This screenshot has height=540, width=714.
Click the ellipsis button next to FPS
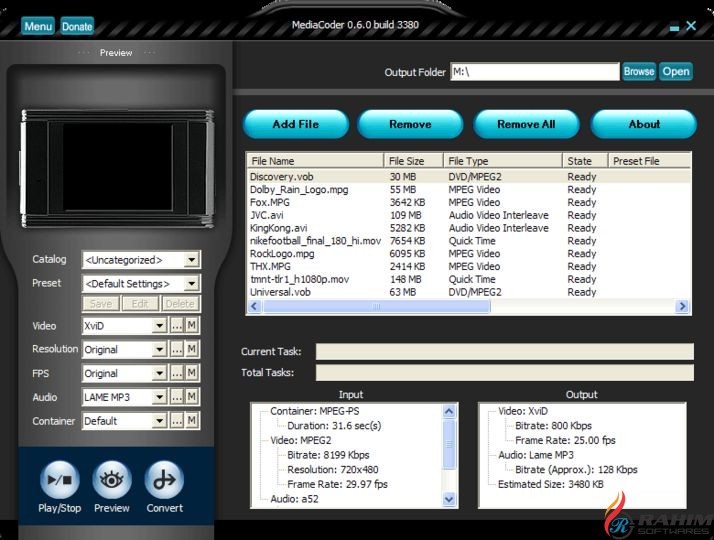(x=176, y=374)
